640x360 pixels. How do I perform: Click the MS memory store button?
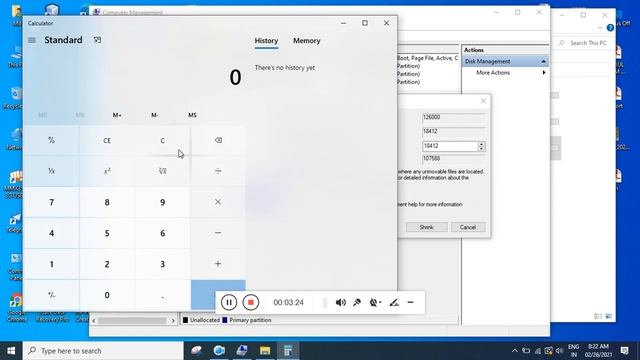point(192,115)
